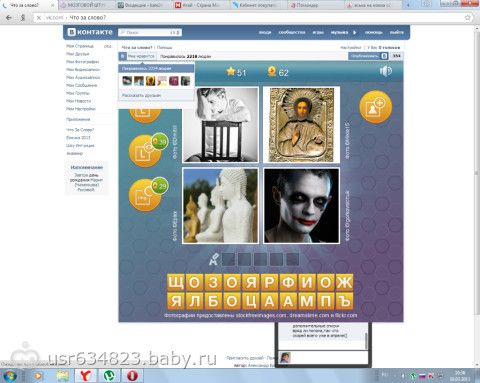Viewport: 480px width, 383px height.
Task: Open the Opera browser taskbar icon
Action: (x=133, y=376)
